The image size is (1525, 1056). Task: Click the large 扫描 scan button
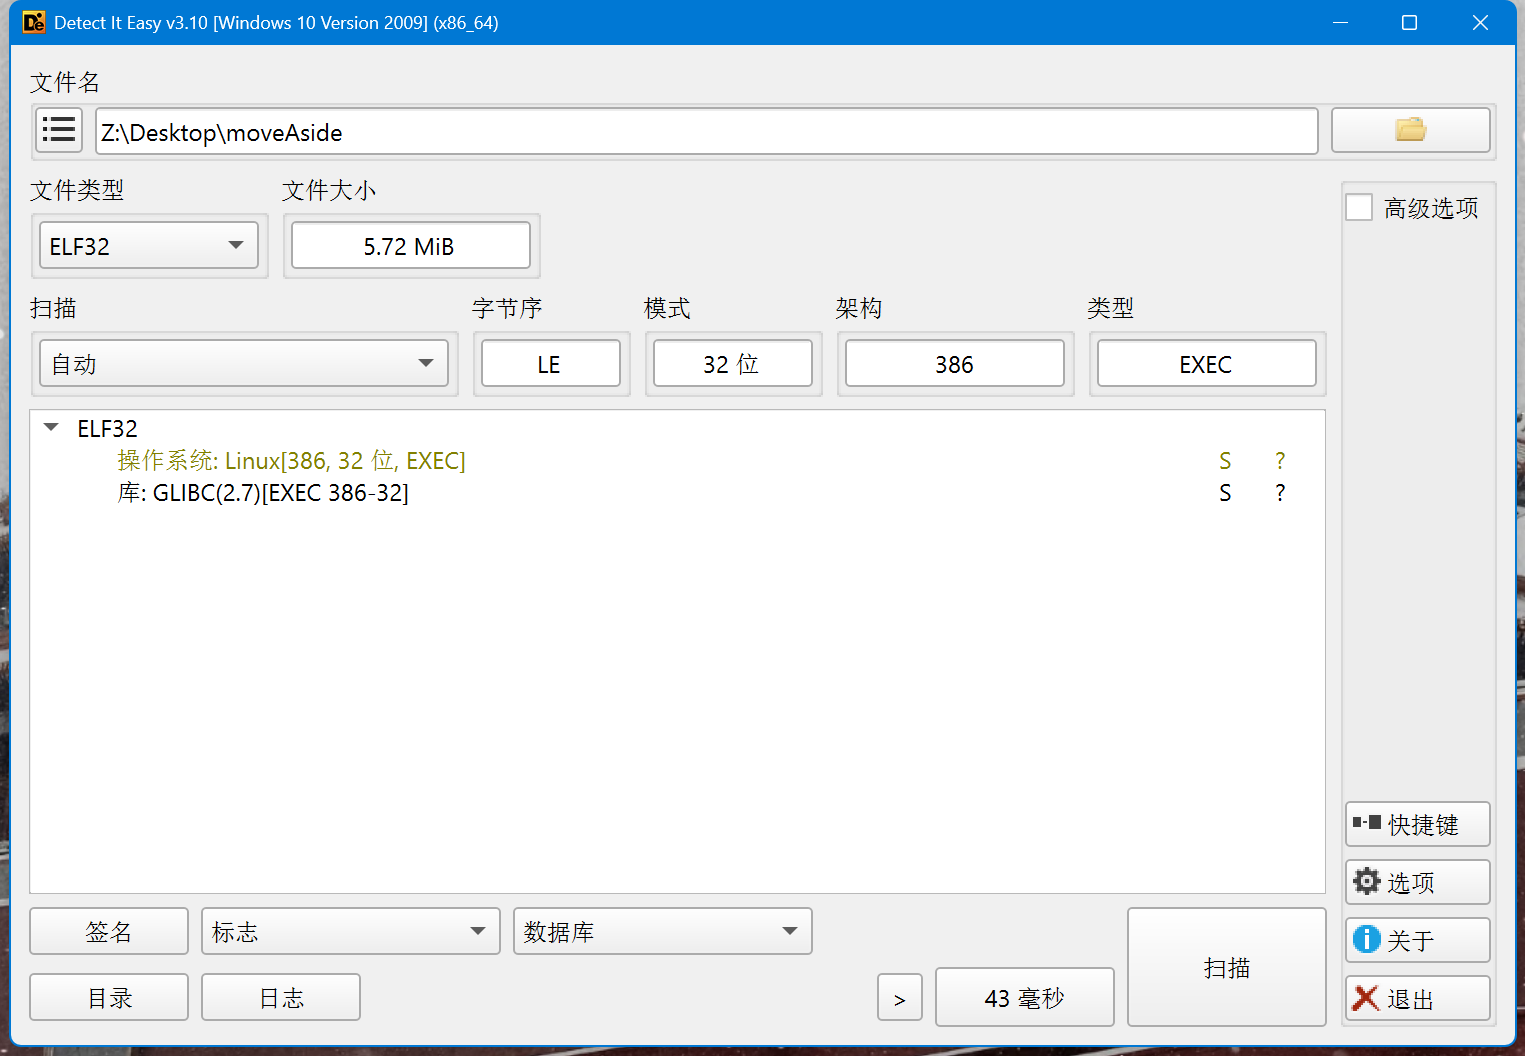[1227, 967]
